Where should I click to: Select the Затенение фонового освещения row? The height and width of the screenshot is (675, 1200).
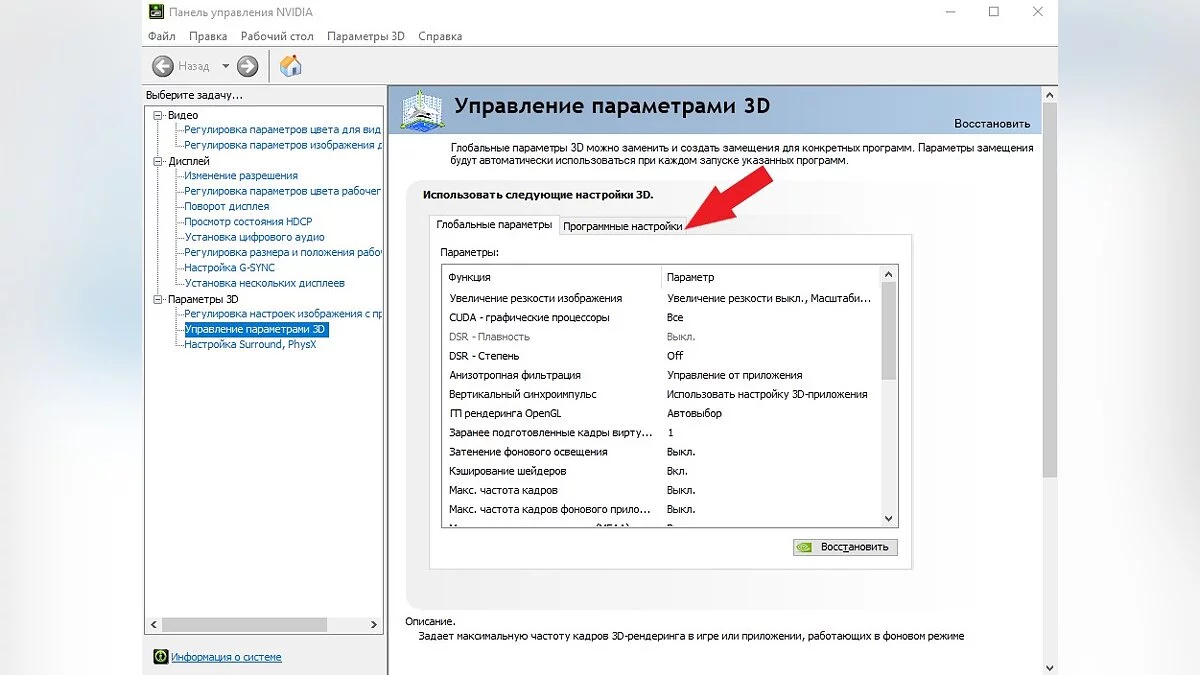661,452
